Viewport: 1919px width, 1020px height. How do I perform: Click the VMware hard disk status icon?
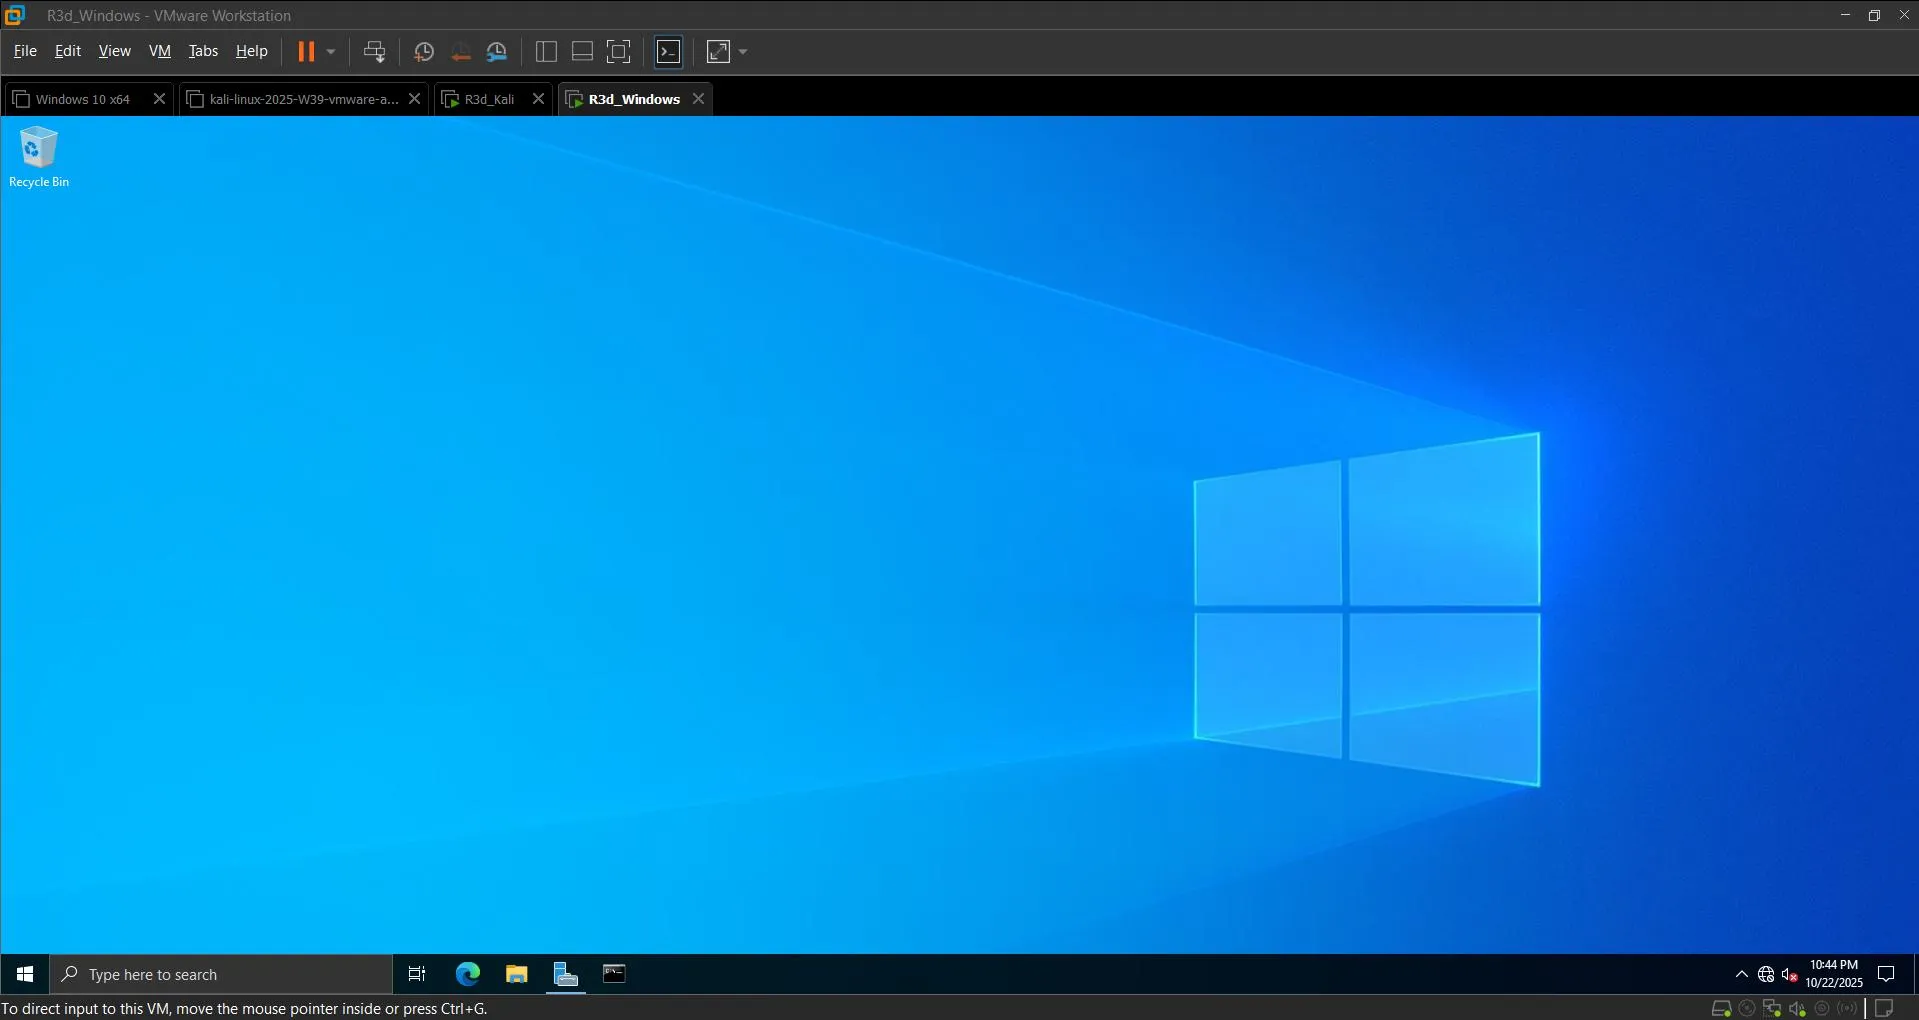tap(1721, 1008)
